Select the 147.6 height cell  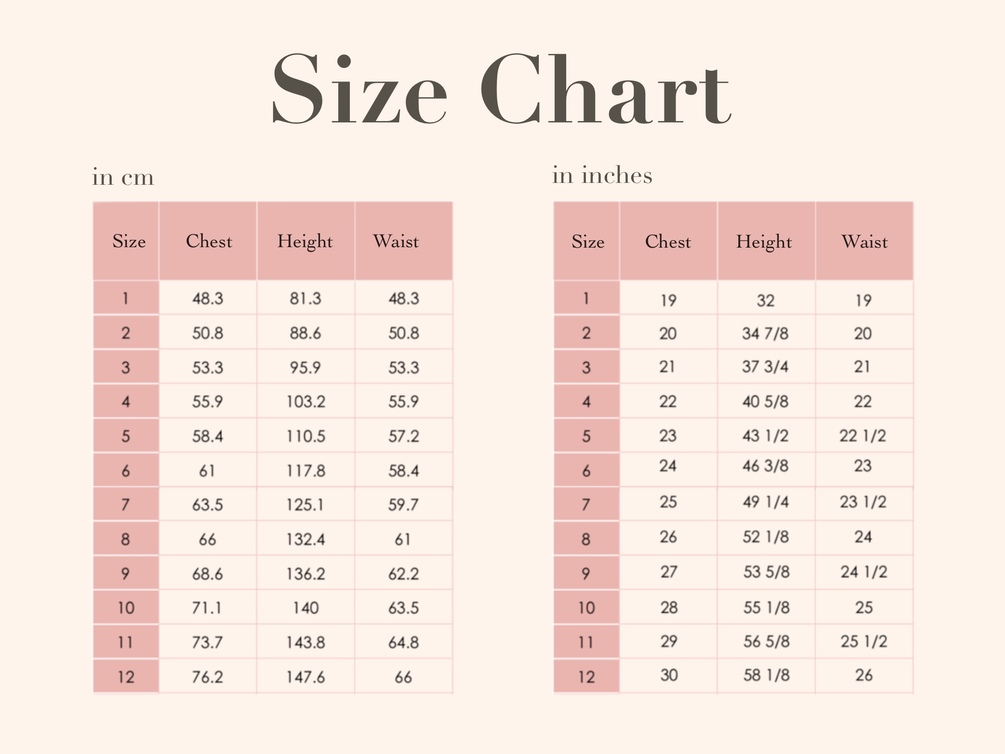(x=305, y=677)
